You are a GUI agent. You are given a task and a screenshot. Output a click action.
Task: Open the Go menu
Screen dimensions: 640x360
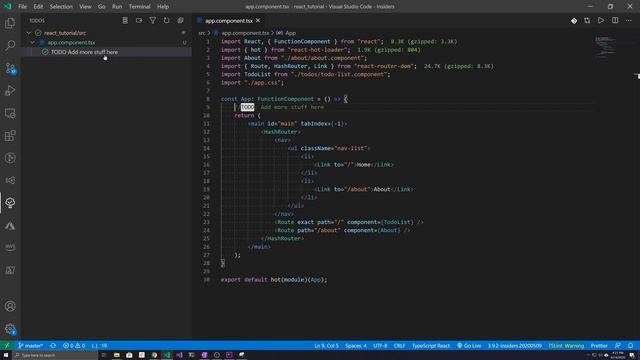coord(102,7)
